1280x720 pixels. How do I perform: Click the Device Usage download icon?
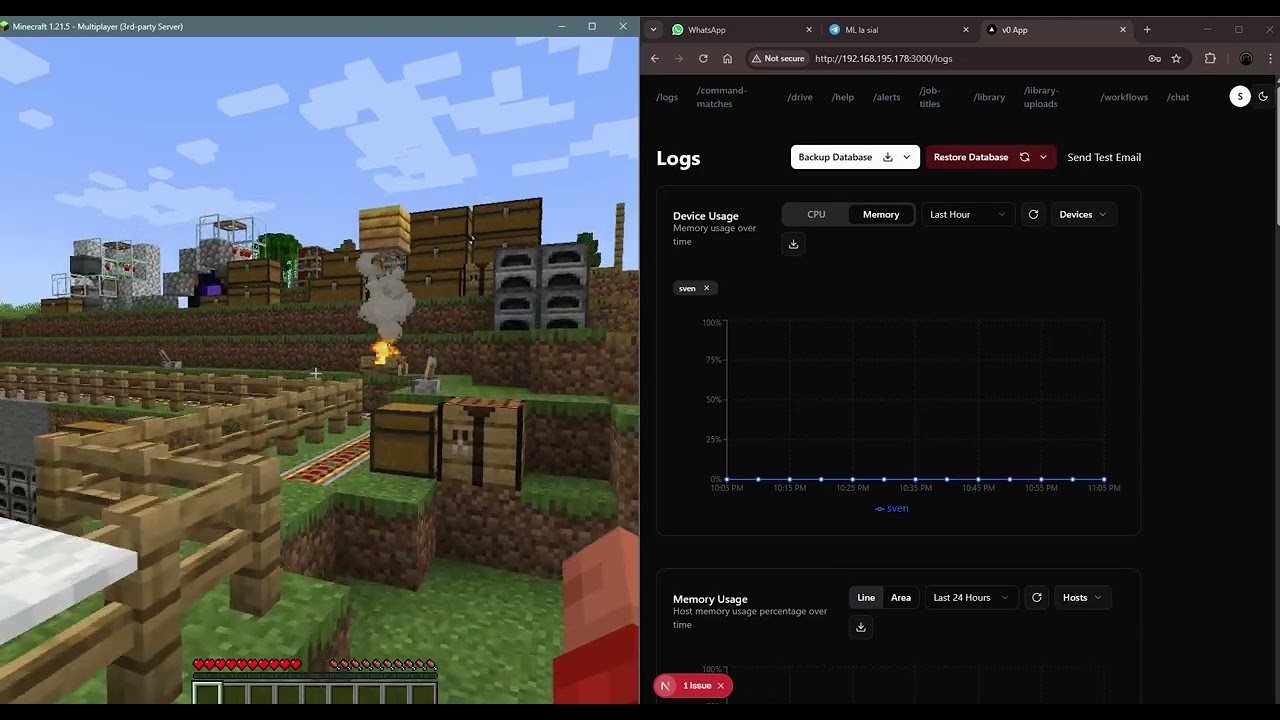coord(793,244)
